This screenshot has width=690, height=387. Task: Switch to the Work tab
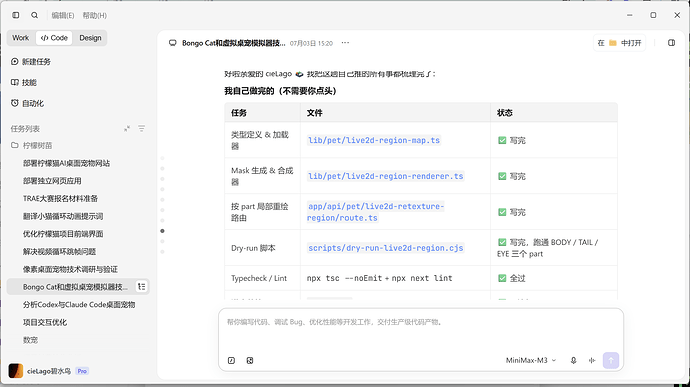tap(21, 38)
